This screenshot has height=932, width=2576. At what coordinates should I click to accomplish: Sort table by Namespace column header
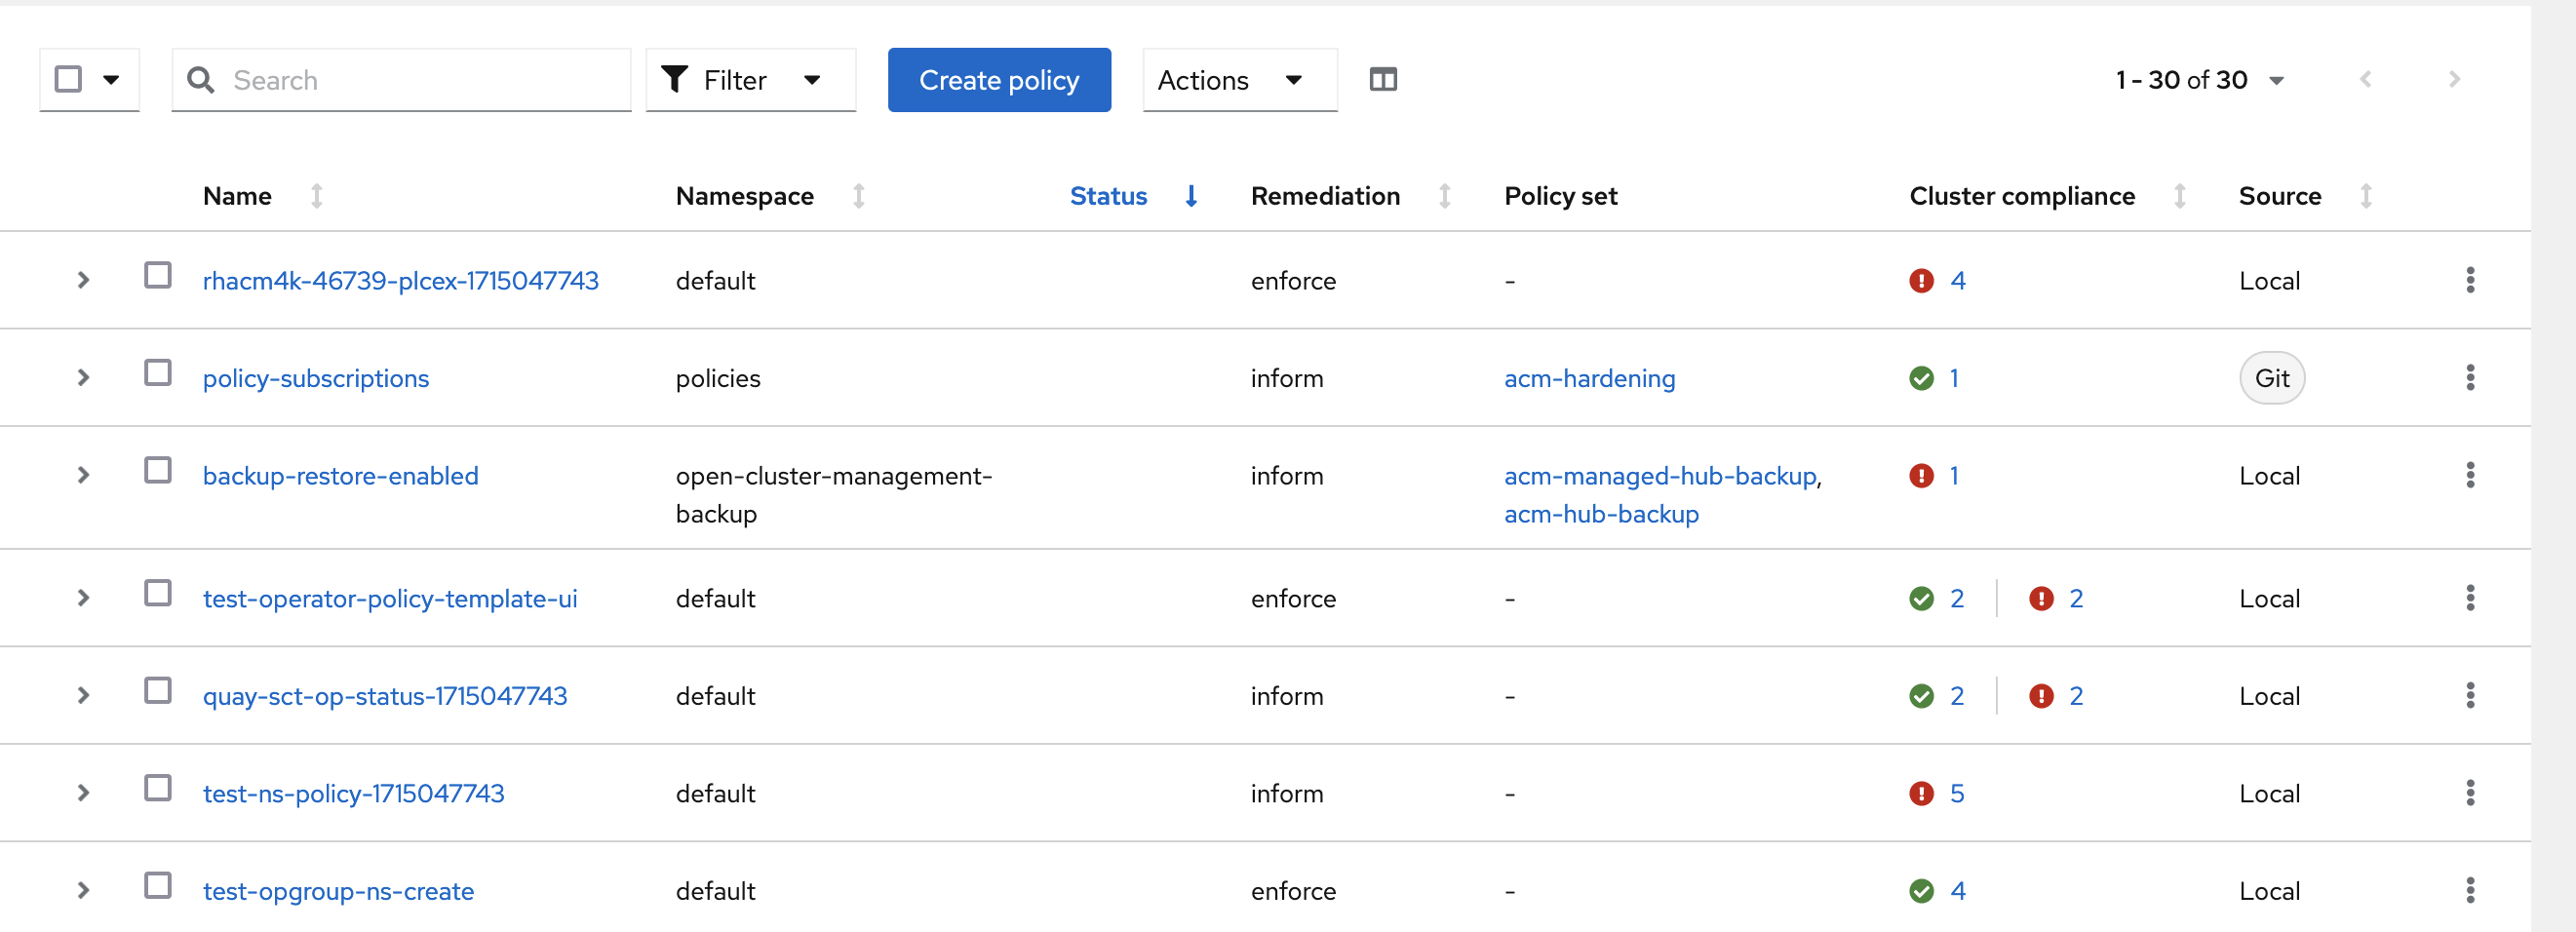click(x=745, y=196)
